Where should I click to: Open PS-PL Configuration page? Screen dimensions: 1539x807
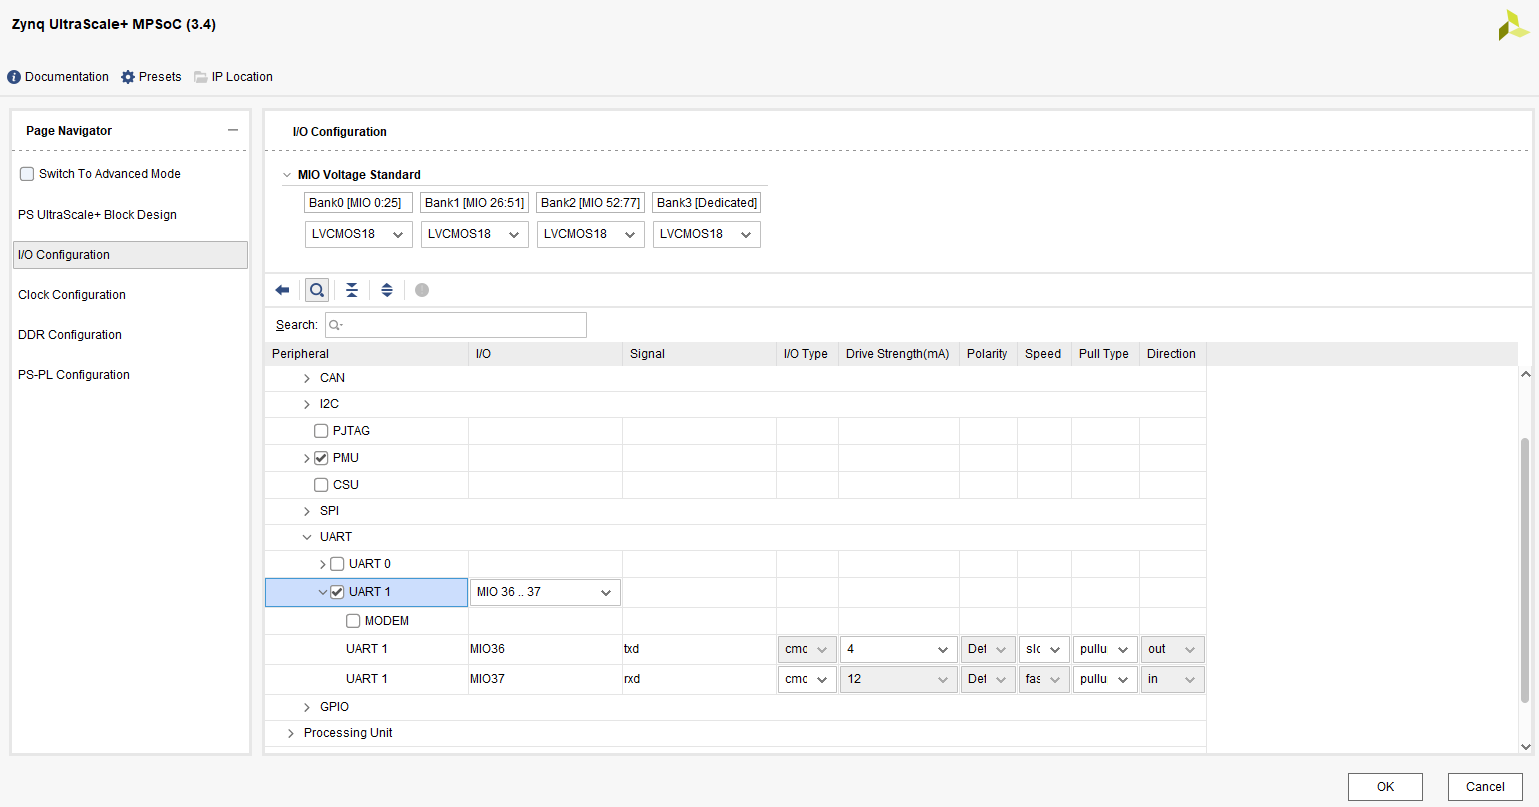[74, 375]
